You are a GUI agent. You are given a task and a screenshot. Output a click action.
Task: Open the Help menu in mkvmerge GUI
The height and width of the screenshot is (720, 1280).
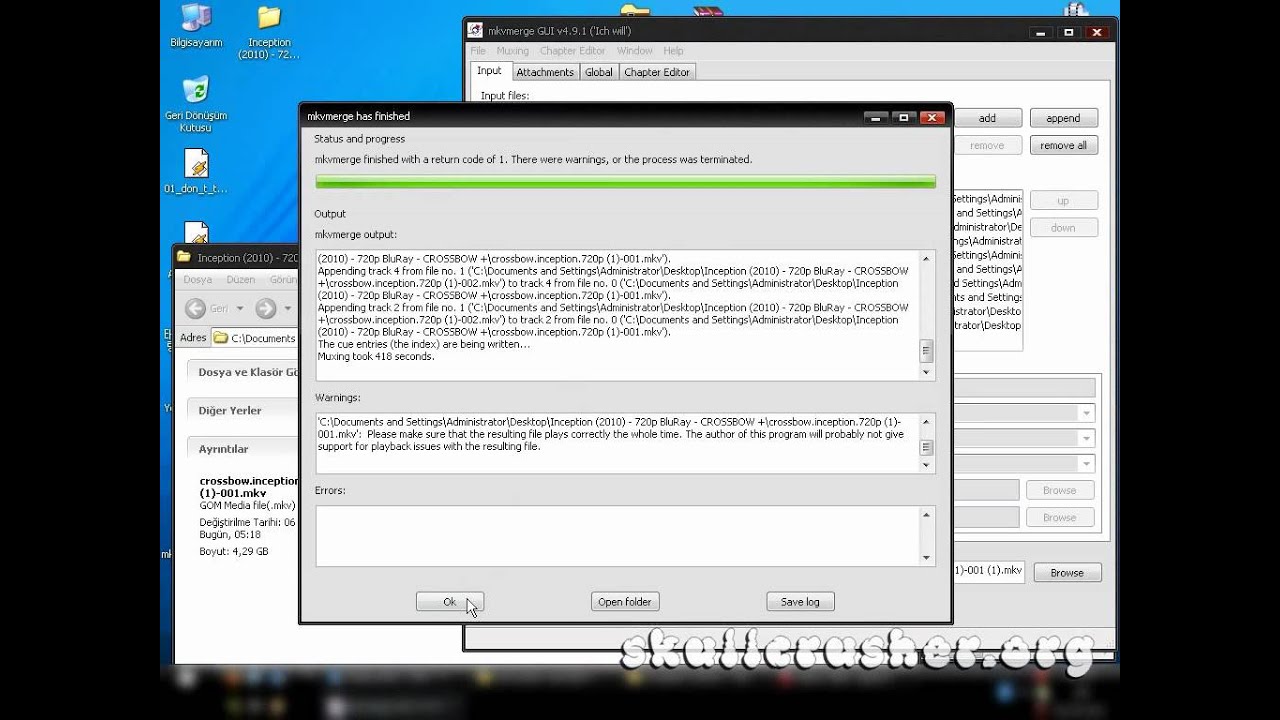(673, 51)
